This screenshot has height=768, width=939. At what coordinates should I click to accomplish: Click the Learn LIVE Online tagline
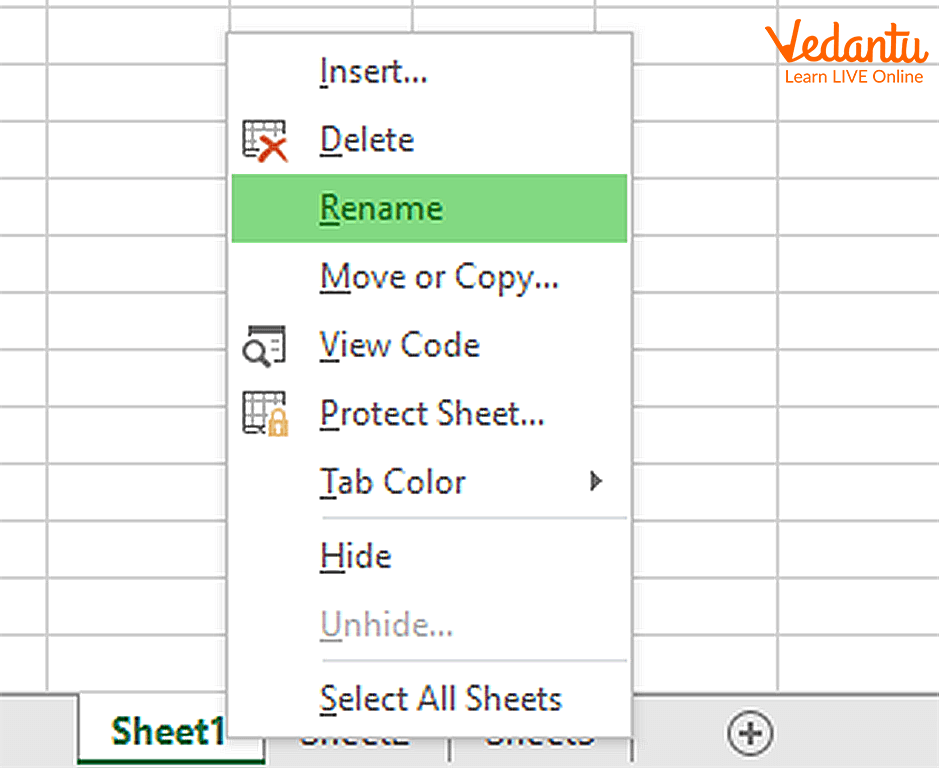click(853, 77)
